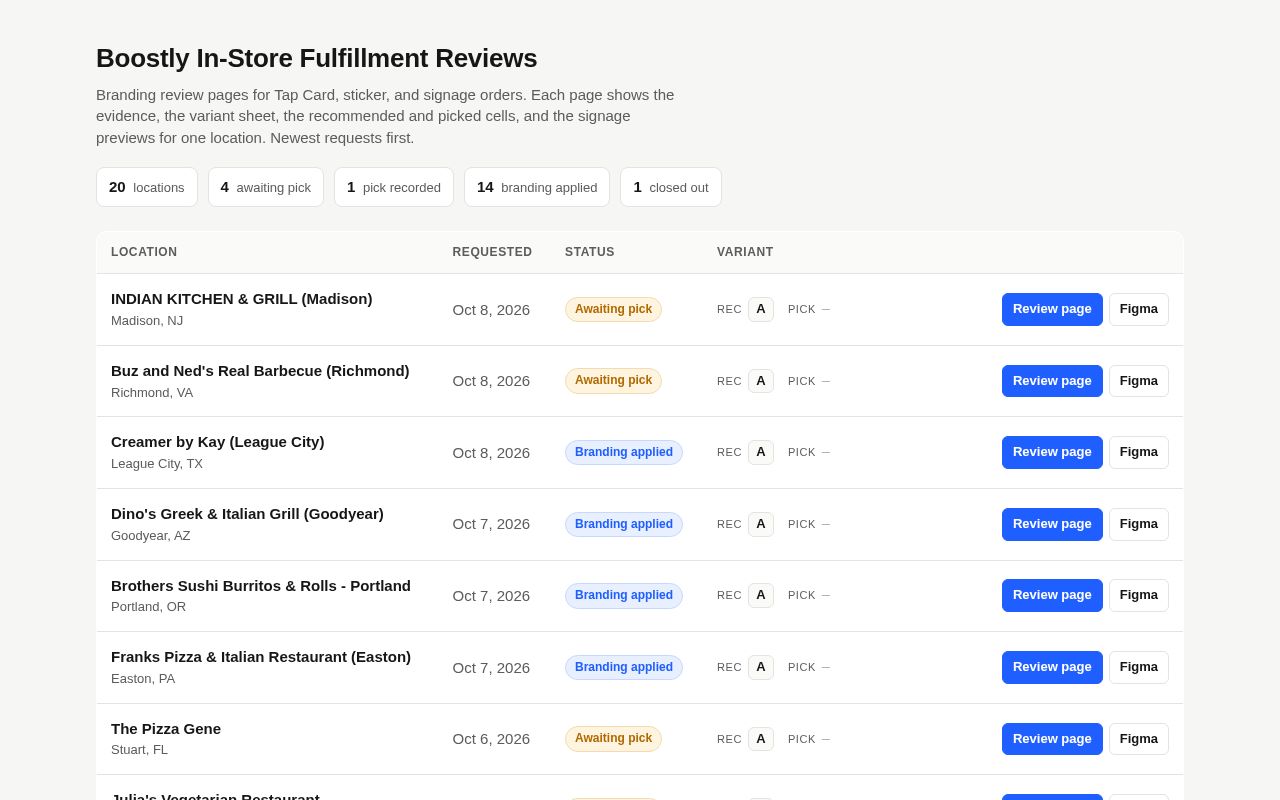Click the 1 closed out chip
The width and height of the screenshot is (1280, 800).
pos(671,187)
